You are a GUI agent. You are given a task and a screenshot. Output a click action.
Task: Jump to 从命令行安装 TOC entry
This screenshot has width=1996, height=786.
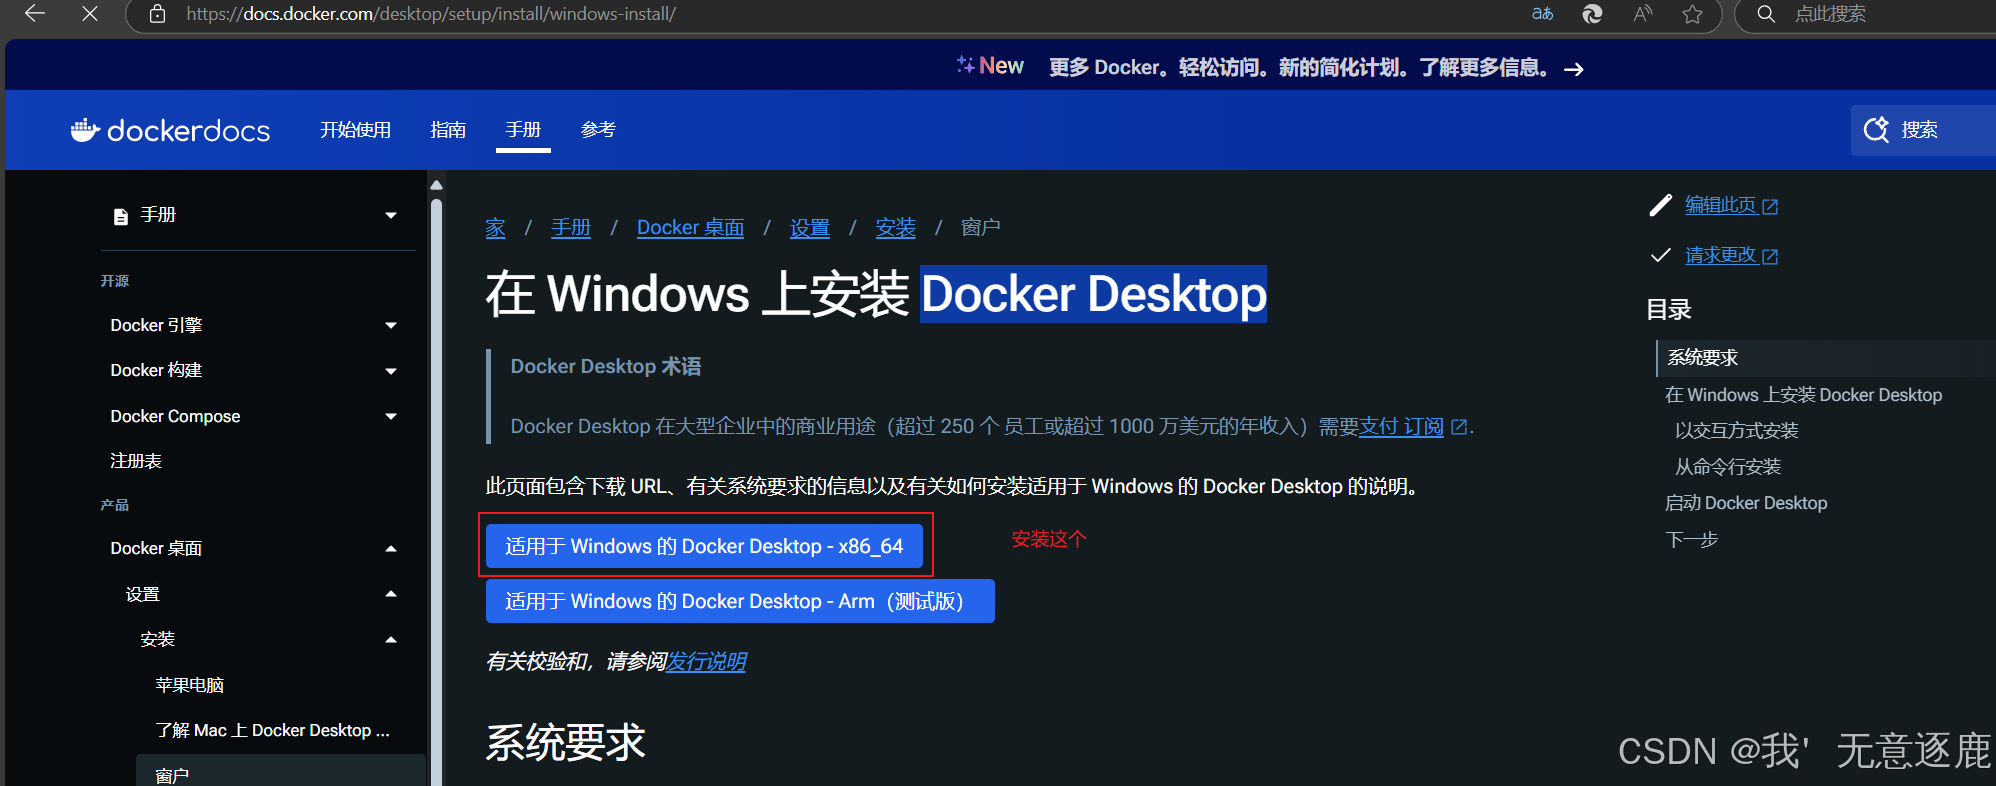point(1727,467)
